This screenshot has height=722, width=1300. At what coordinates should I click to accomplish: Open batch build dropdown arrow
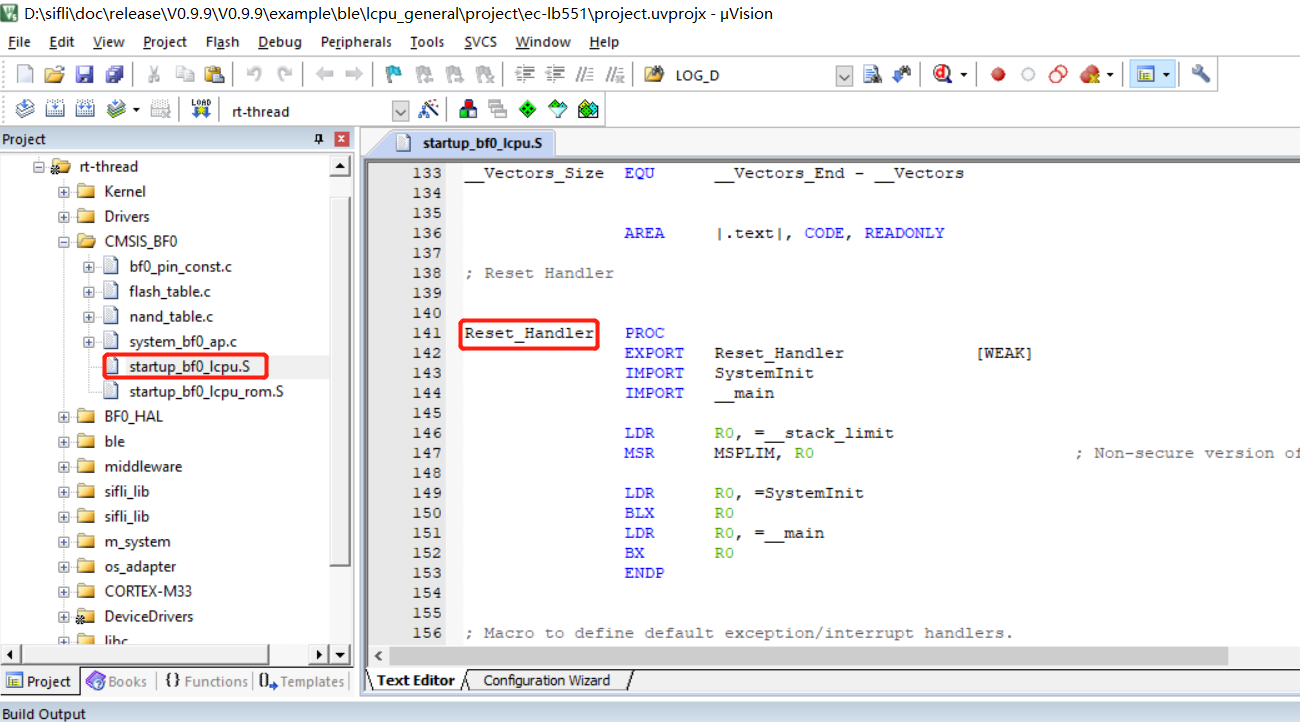[x=135, y=110]
